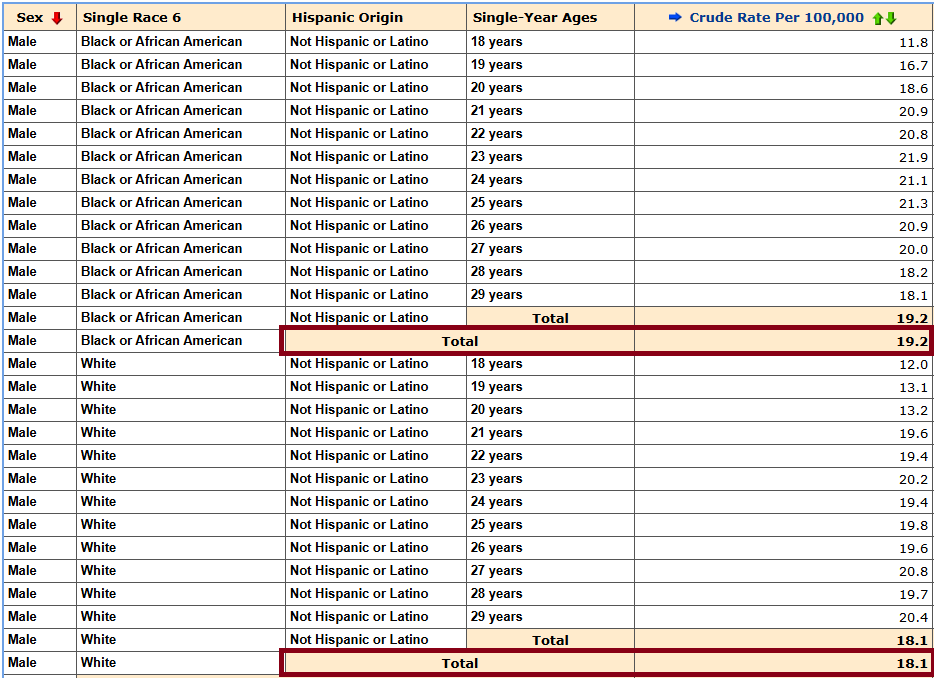Select the 19.8 crude rate value
The width and height of the screenshot is (934, 678).
(x=913, y=525)
